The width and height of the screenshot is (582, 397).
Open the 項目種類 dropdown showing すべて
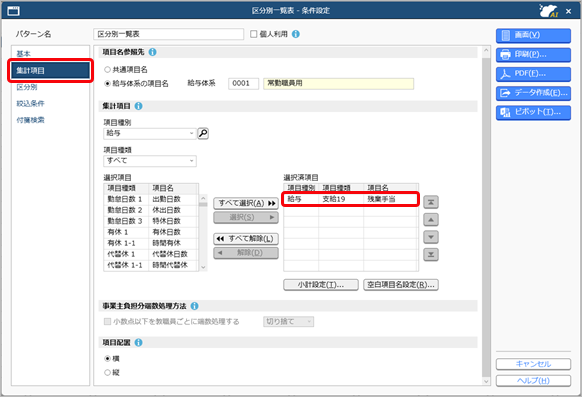(150, 161)
